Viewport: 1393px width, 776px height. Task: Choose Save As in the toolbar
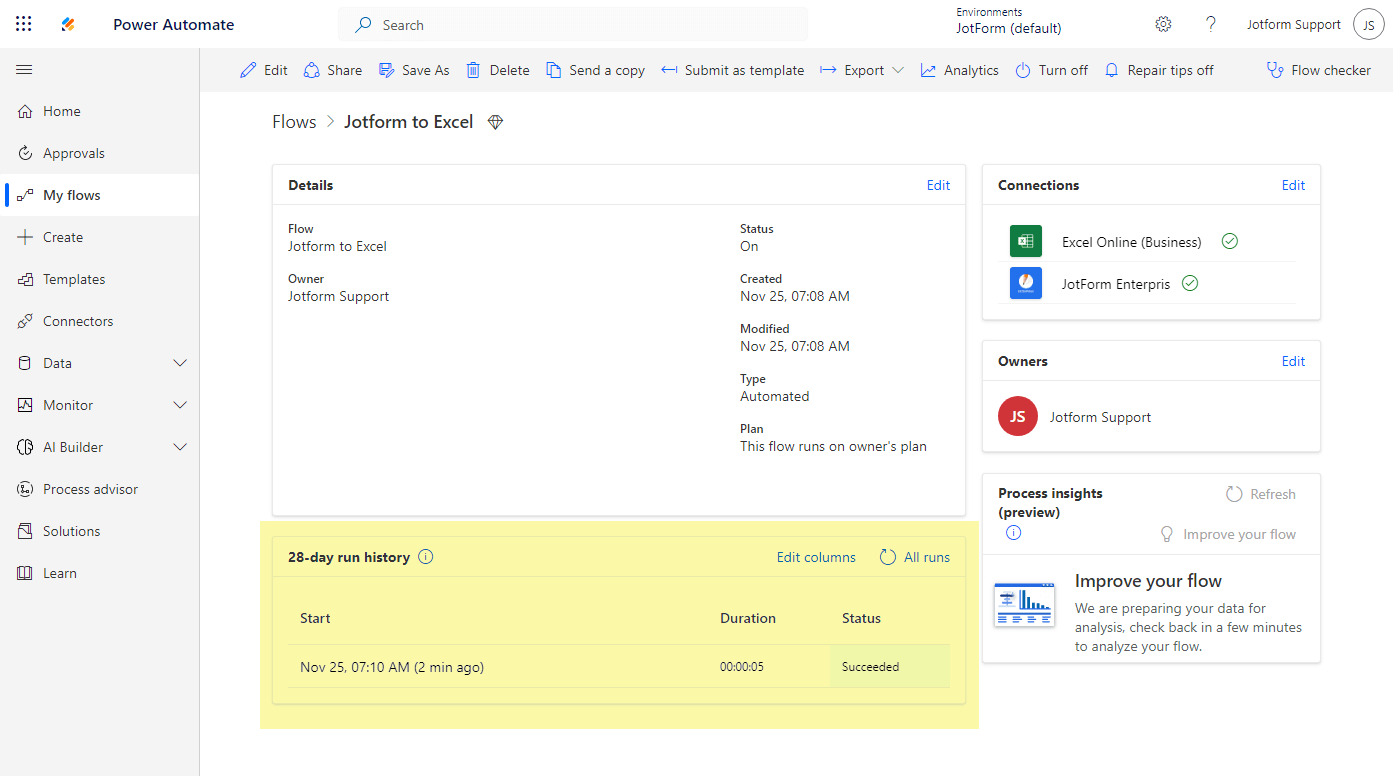coord(414,70)
